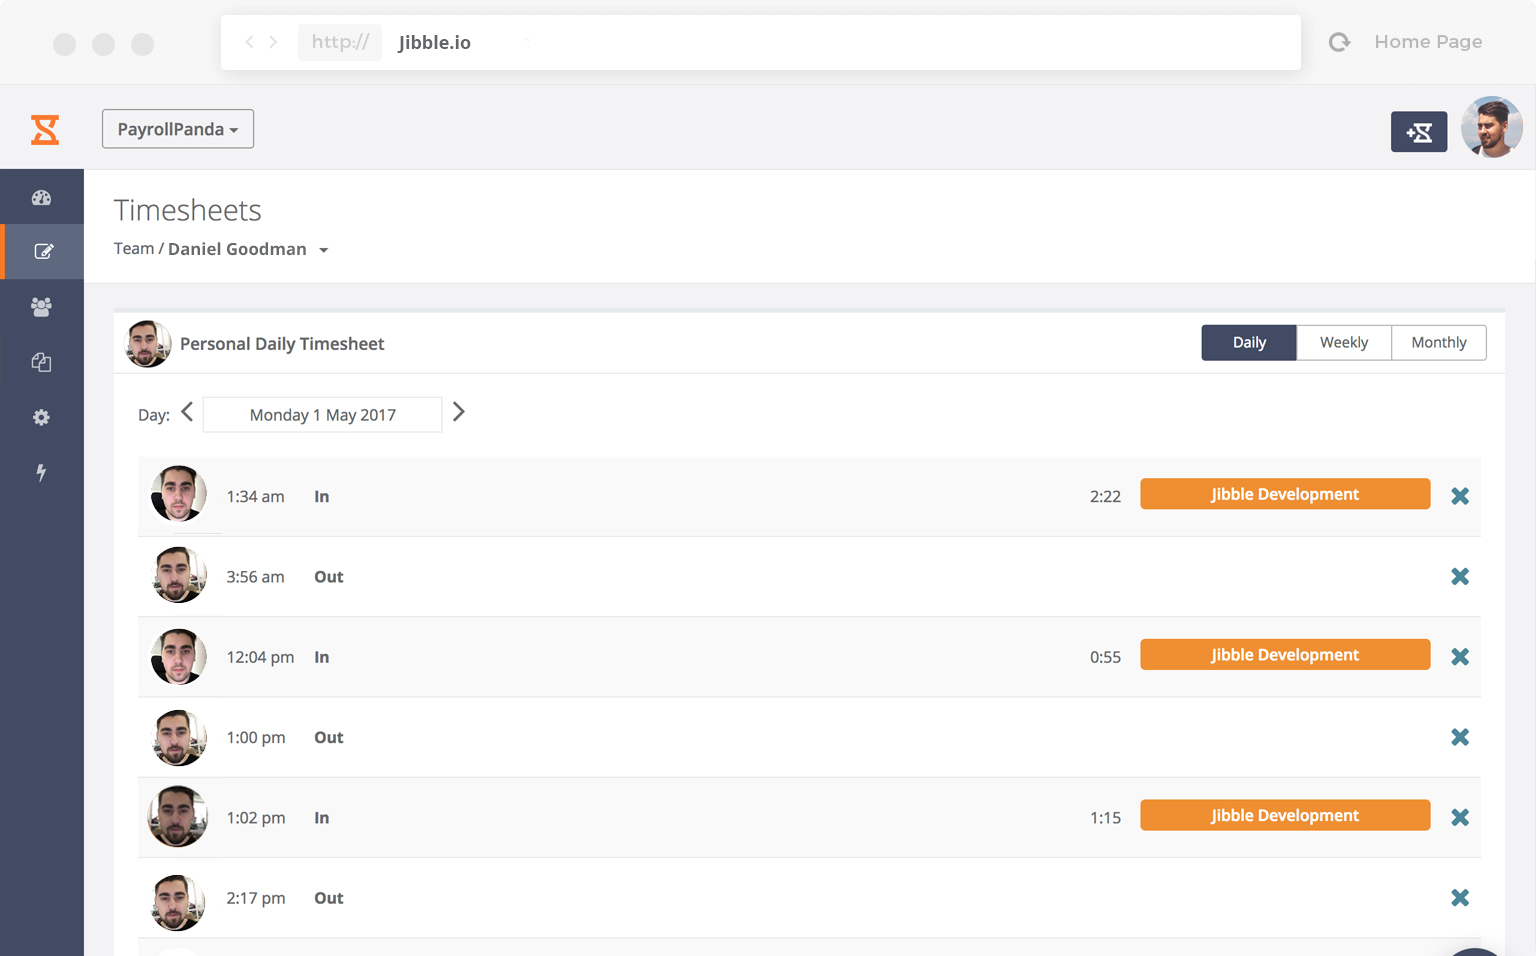Image resolution: width=1536 pixels, height=956 pixels.
Task: Reload the page with the refresh icon
Action: 1339,42
